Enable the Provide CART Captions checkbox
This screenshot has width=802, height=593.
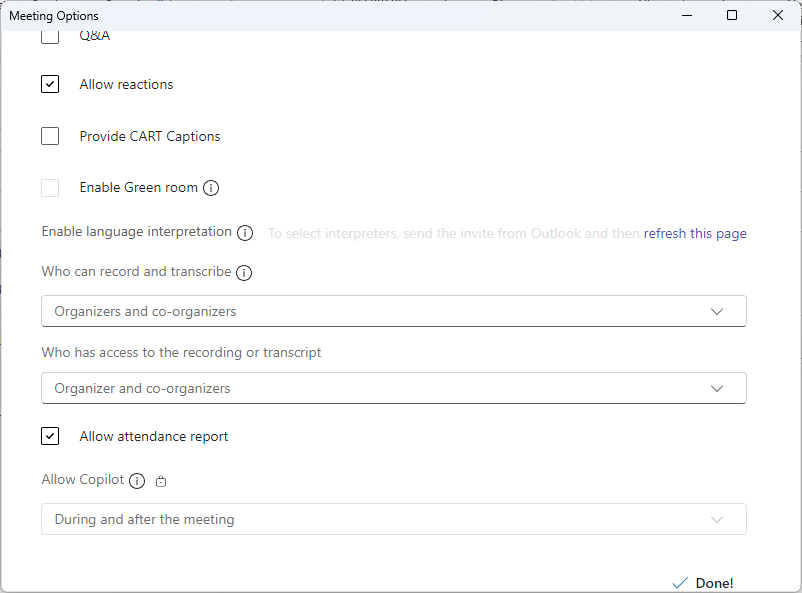tap(50, 136)
